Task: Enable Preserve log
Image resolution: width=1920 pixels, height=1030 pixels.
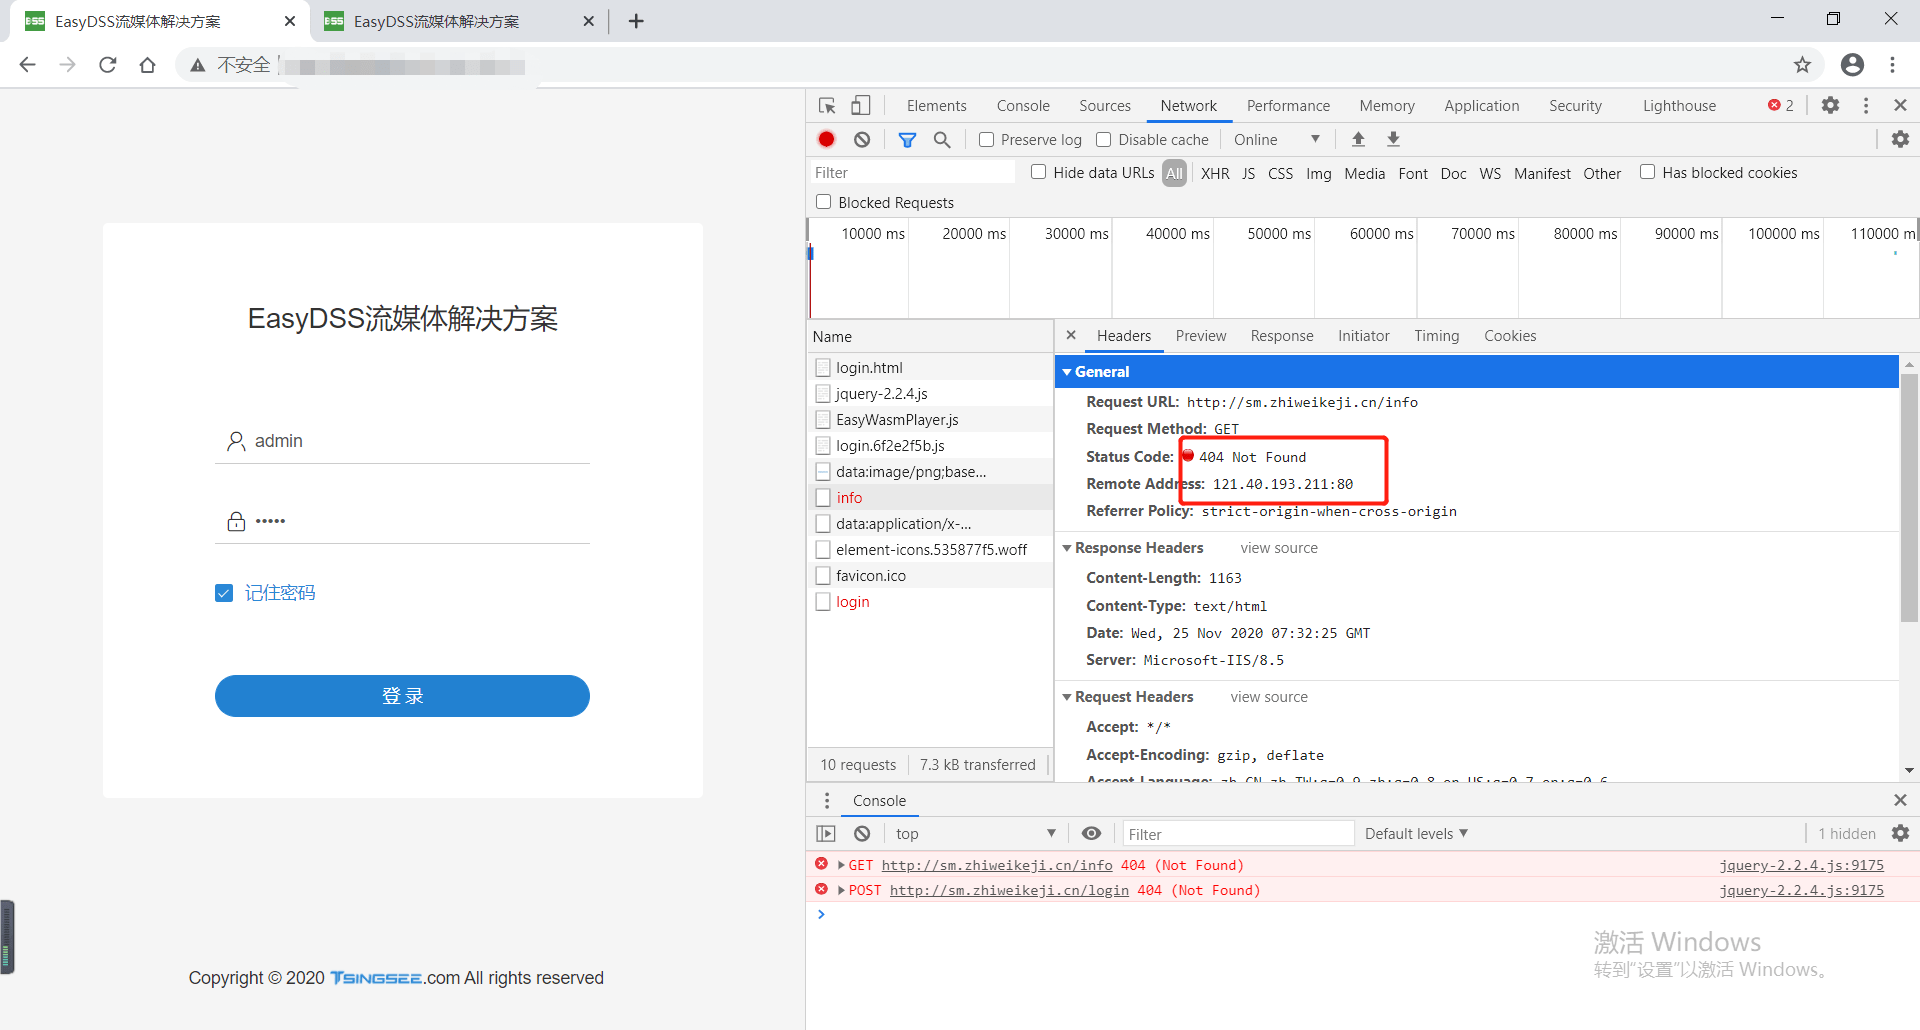Action: point(986,139)
